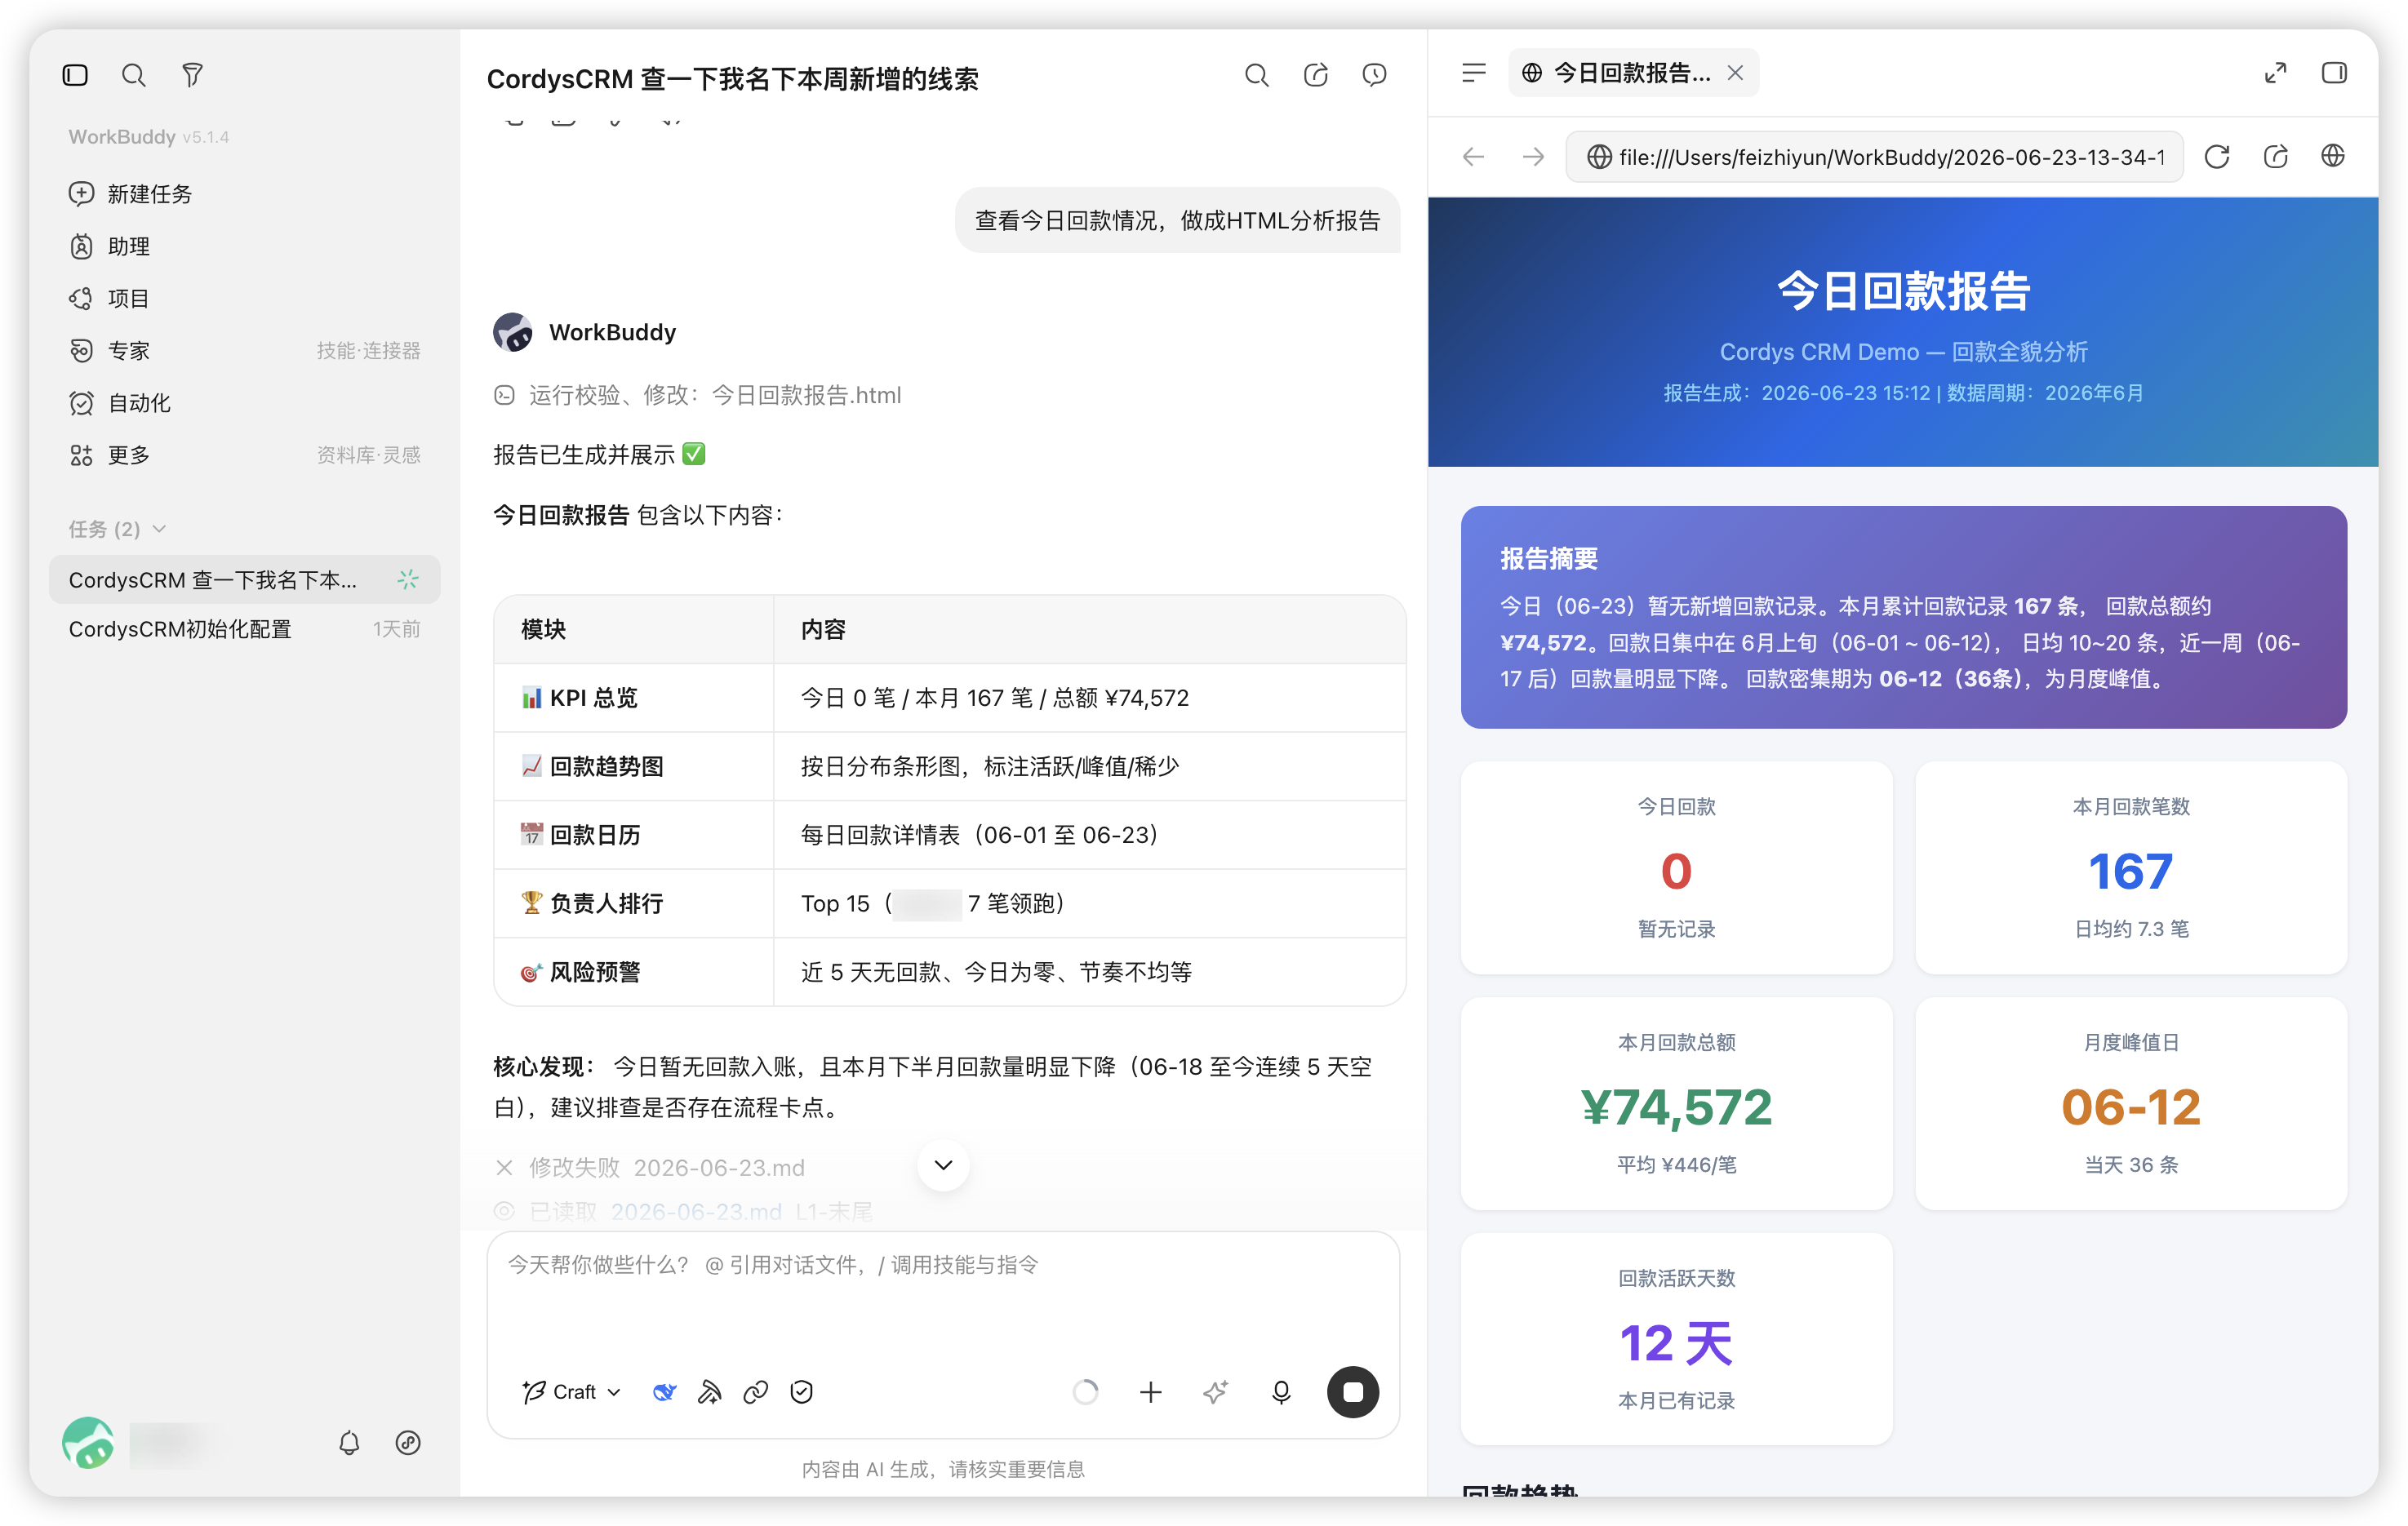The image size is (2408, 1526).
Task: Click the 查看今日回款情况 user message bubble
Action: click(x=1177, y=220)
